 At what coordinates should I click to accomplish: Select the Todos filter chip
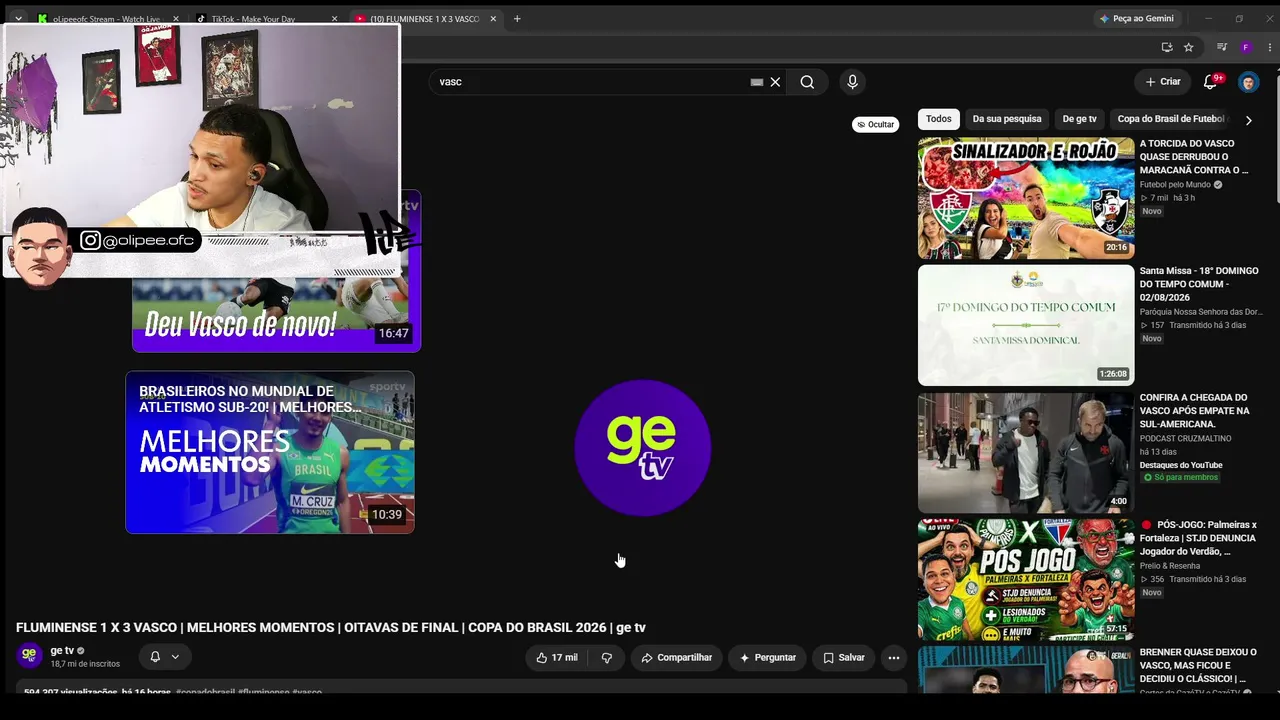point(939,119)
